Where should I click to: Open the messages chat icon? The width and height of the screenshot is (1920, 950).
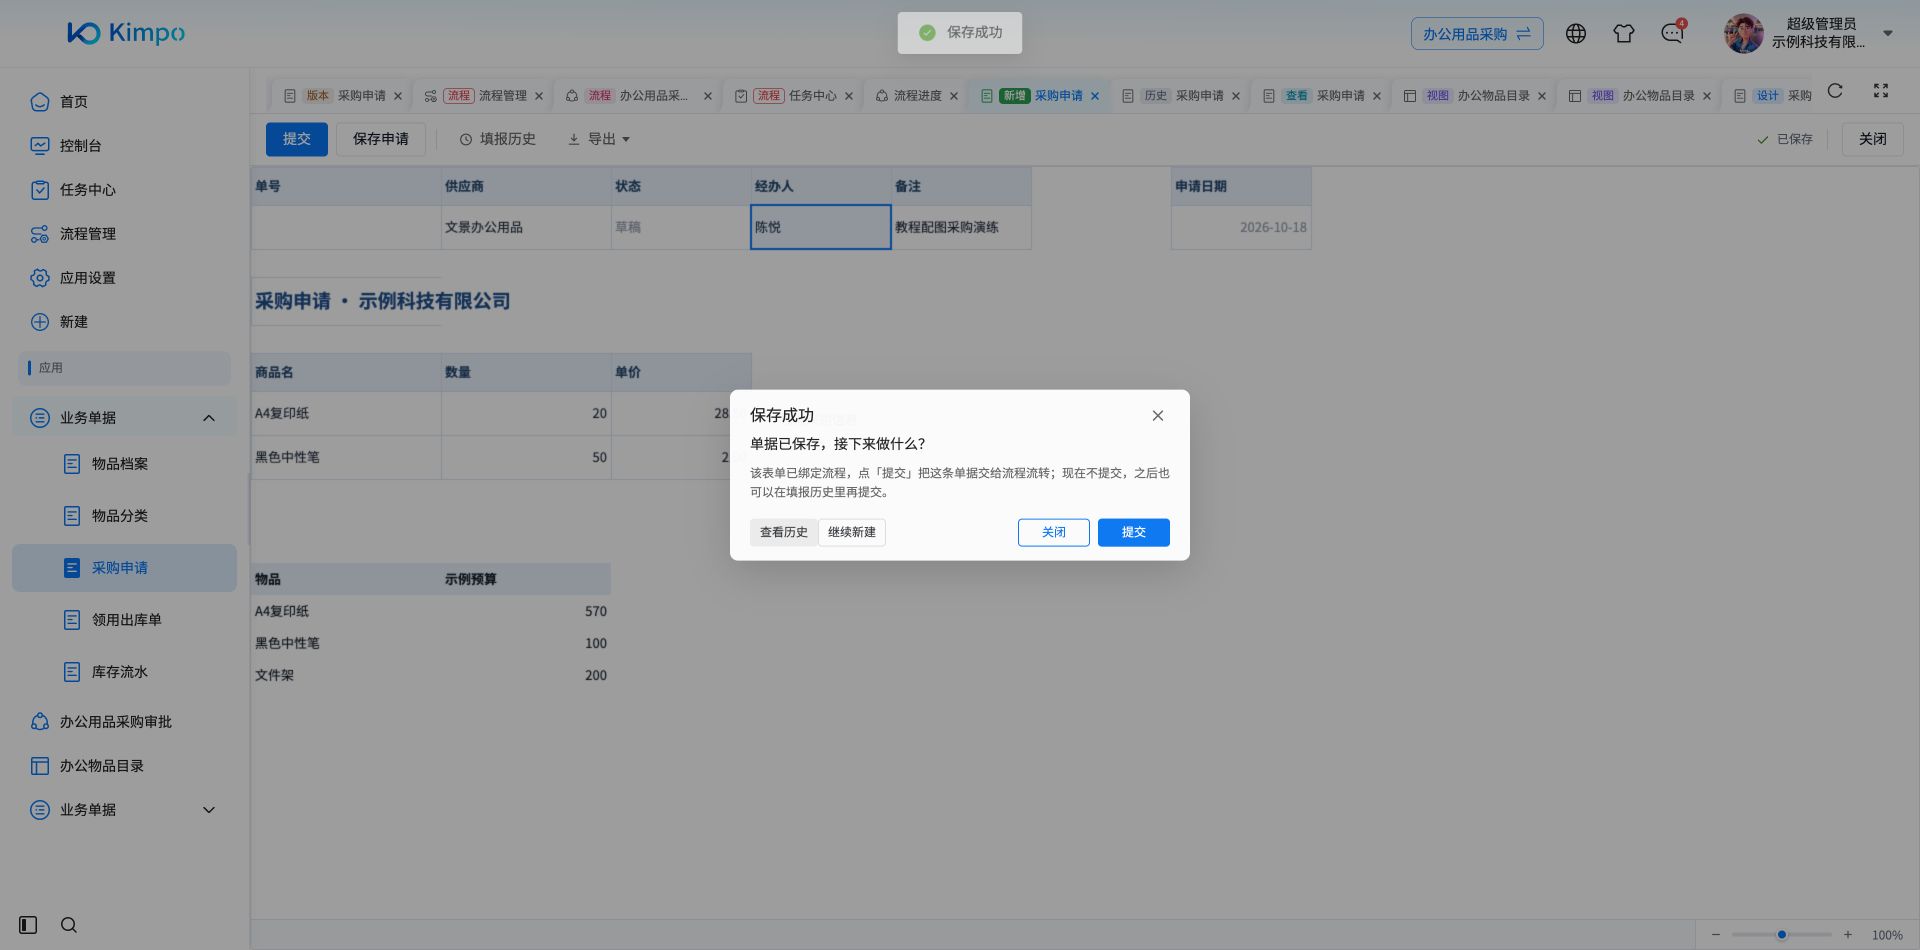1672,34
